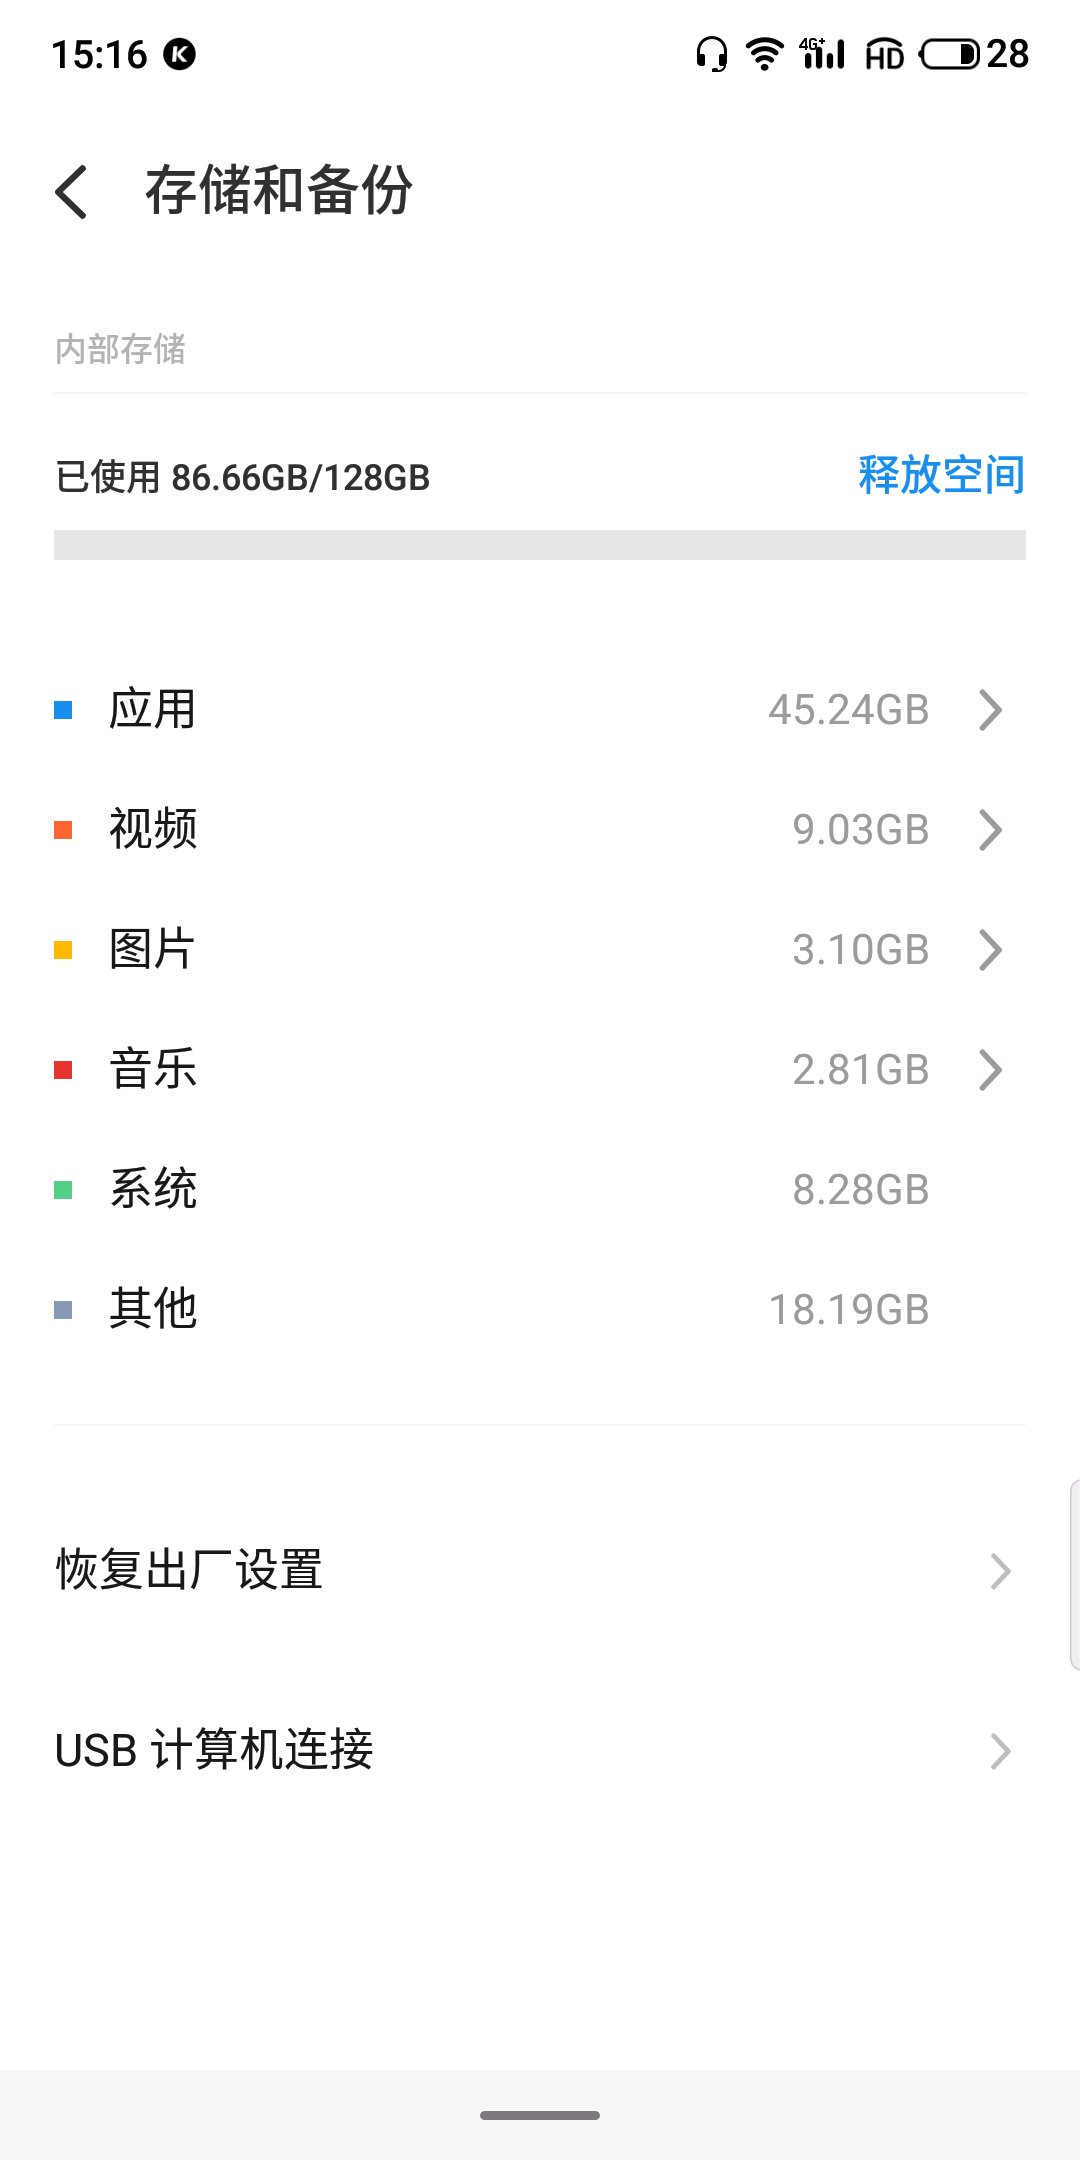Tap the round K notification icon
The width and height of the screenshot is (1080, 2160).
[180, 54]
